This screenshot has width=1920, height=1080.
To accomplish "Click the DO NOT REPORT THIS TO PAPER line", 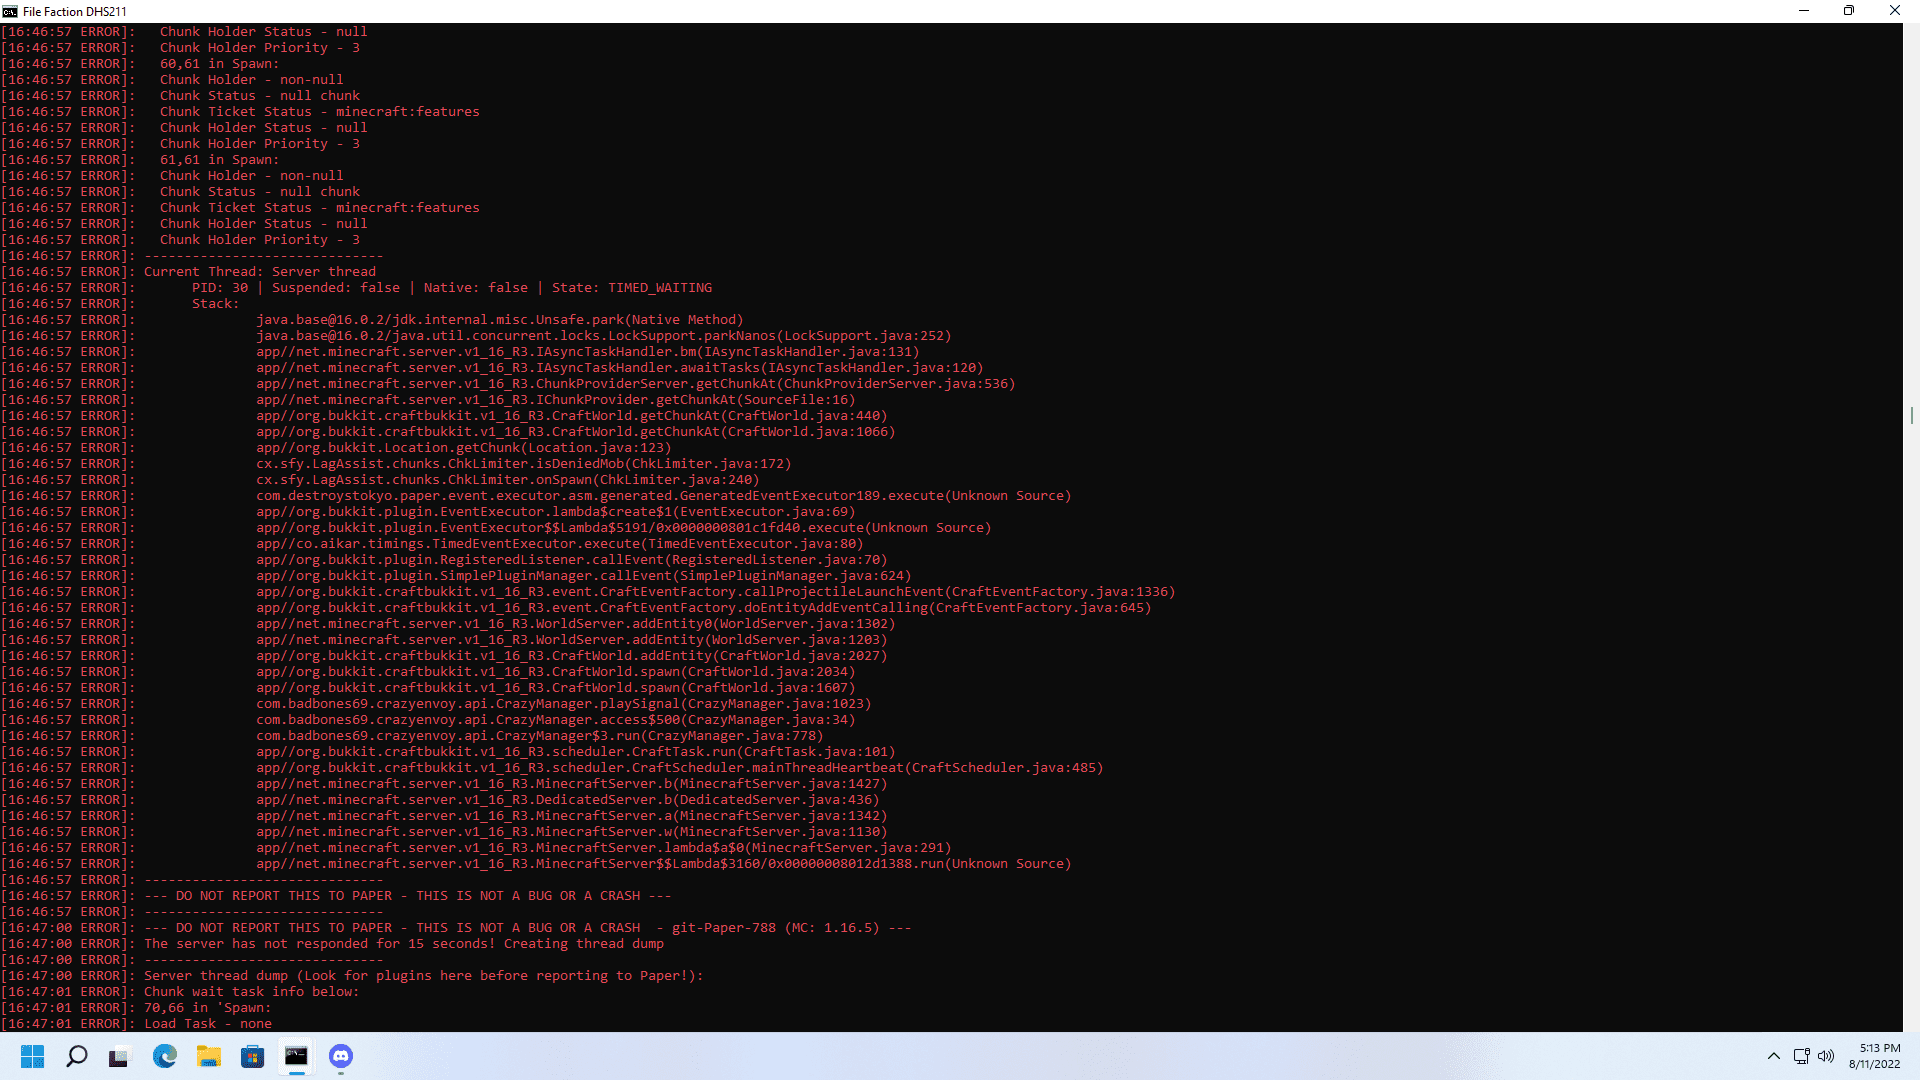I will tap(408, 896).
